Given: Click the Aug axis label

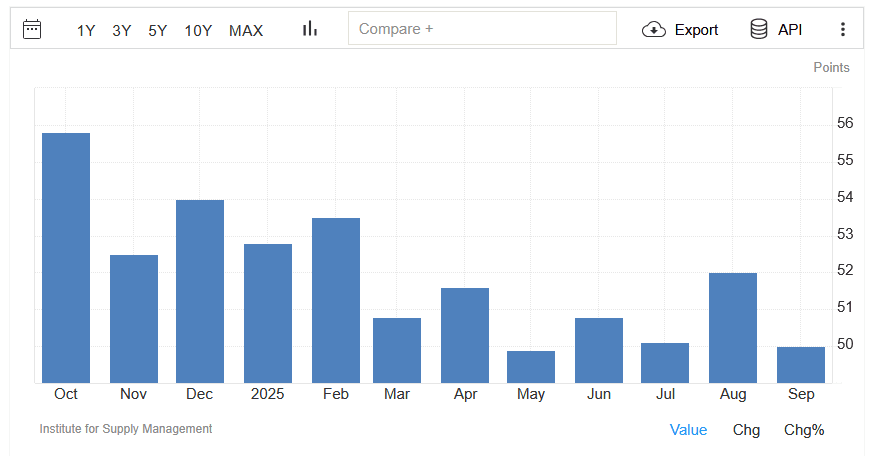Looking at the screenshot, I should click(x=733, y=394).
